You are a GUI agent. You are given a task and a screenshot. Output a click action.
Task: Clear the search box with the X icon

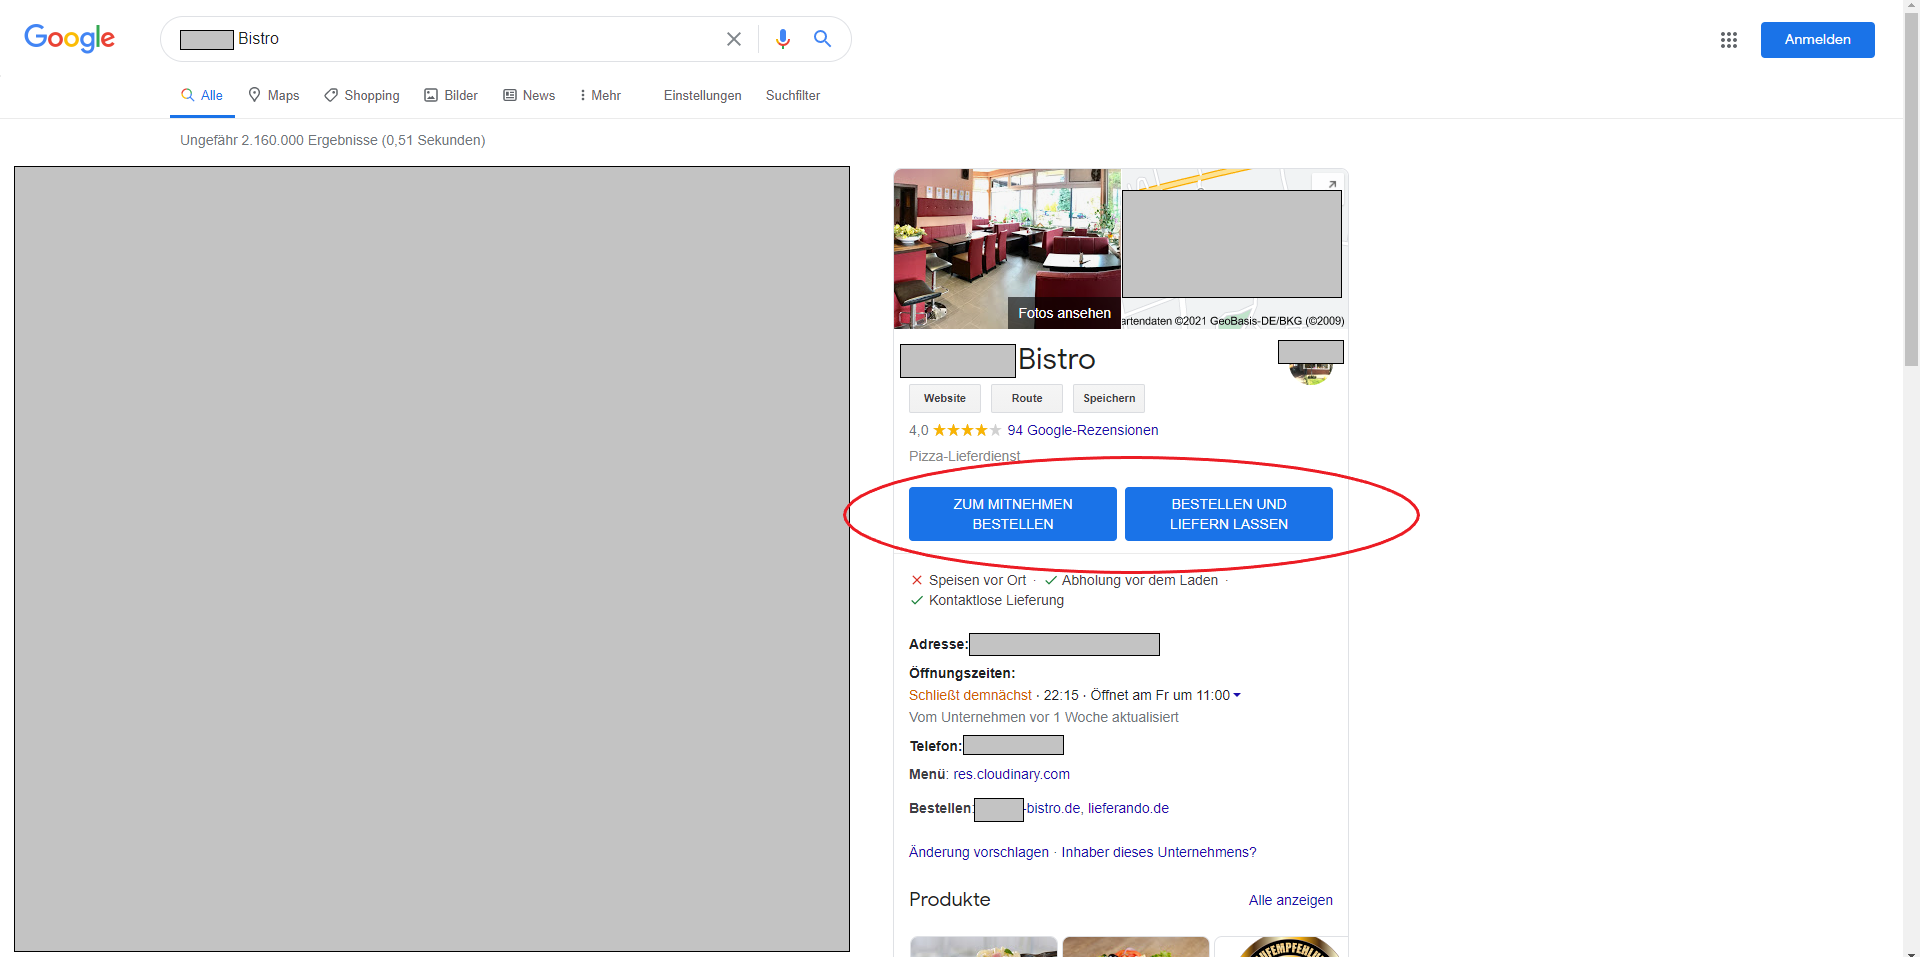coord(734,39)
